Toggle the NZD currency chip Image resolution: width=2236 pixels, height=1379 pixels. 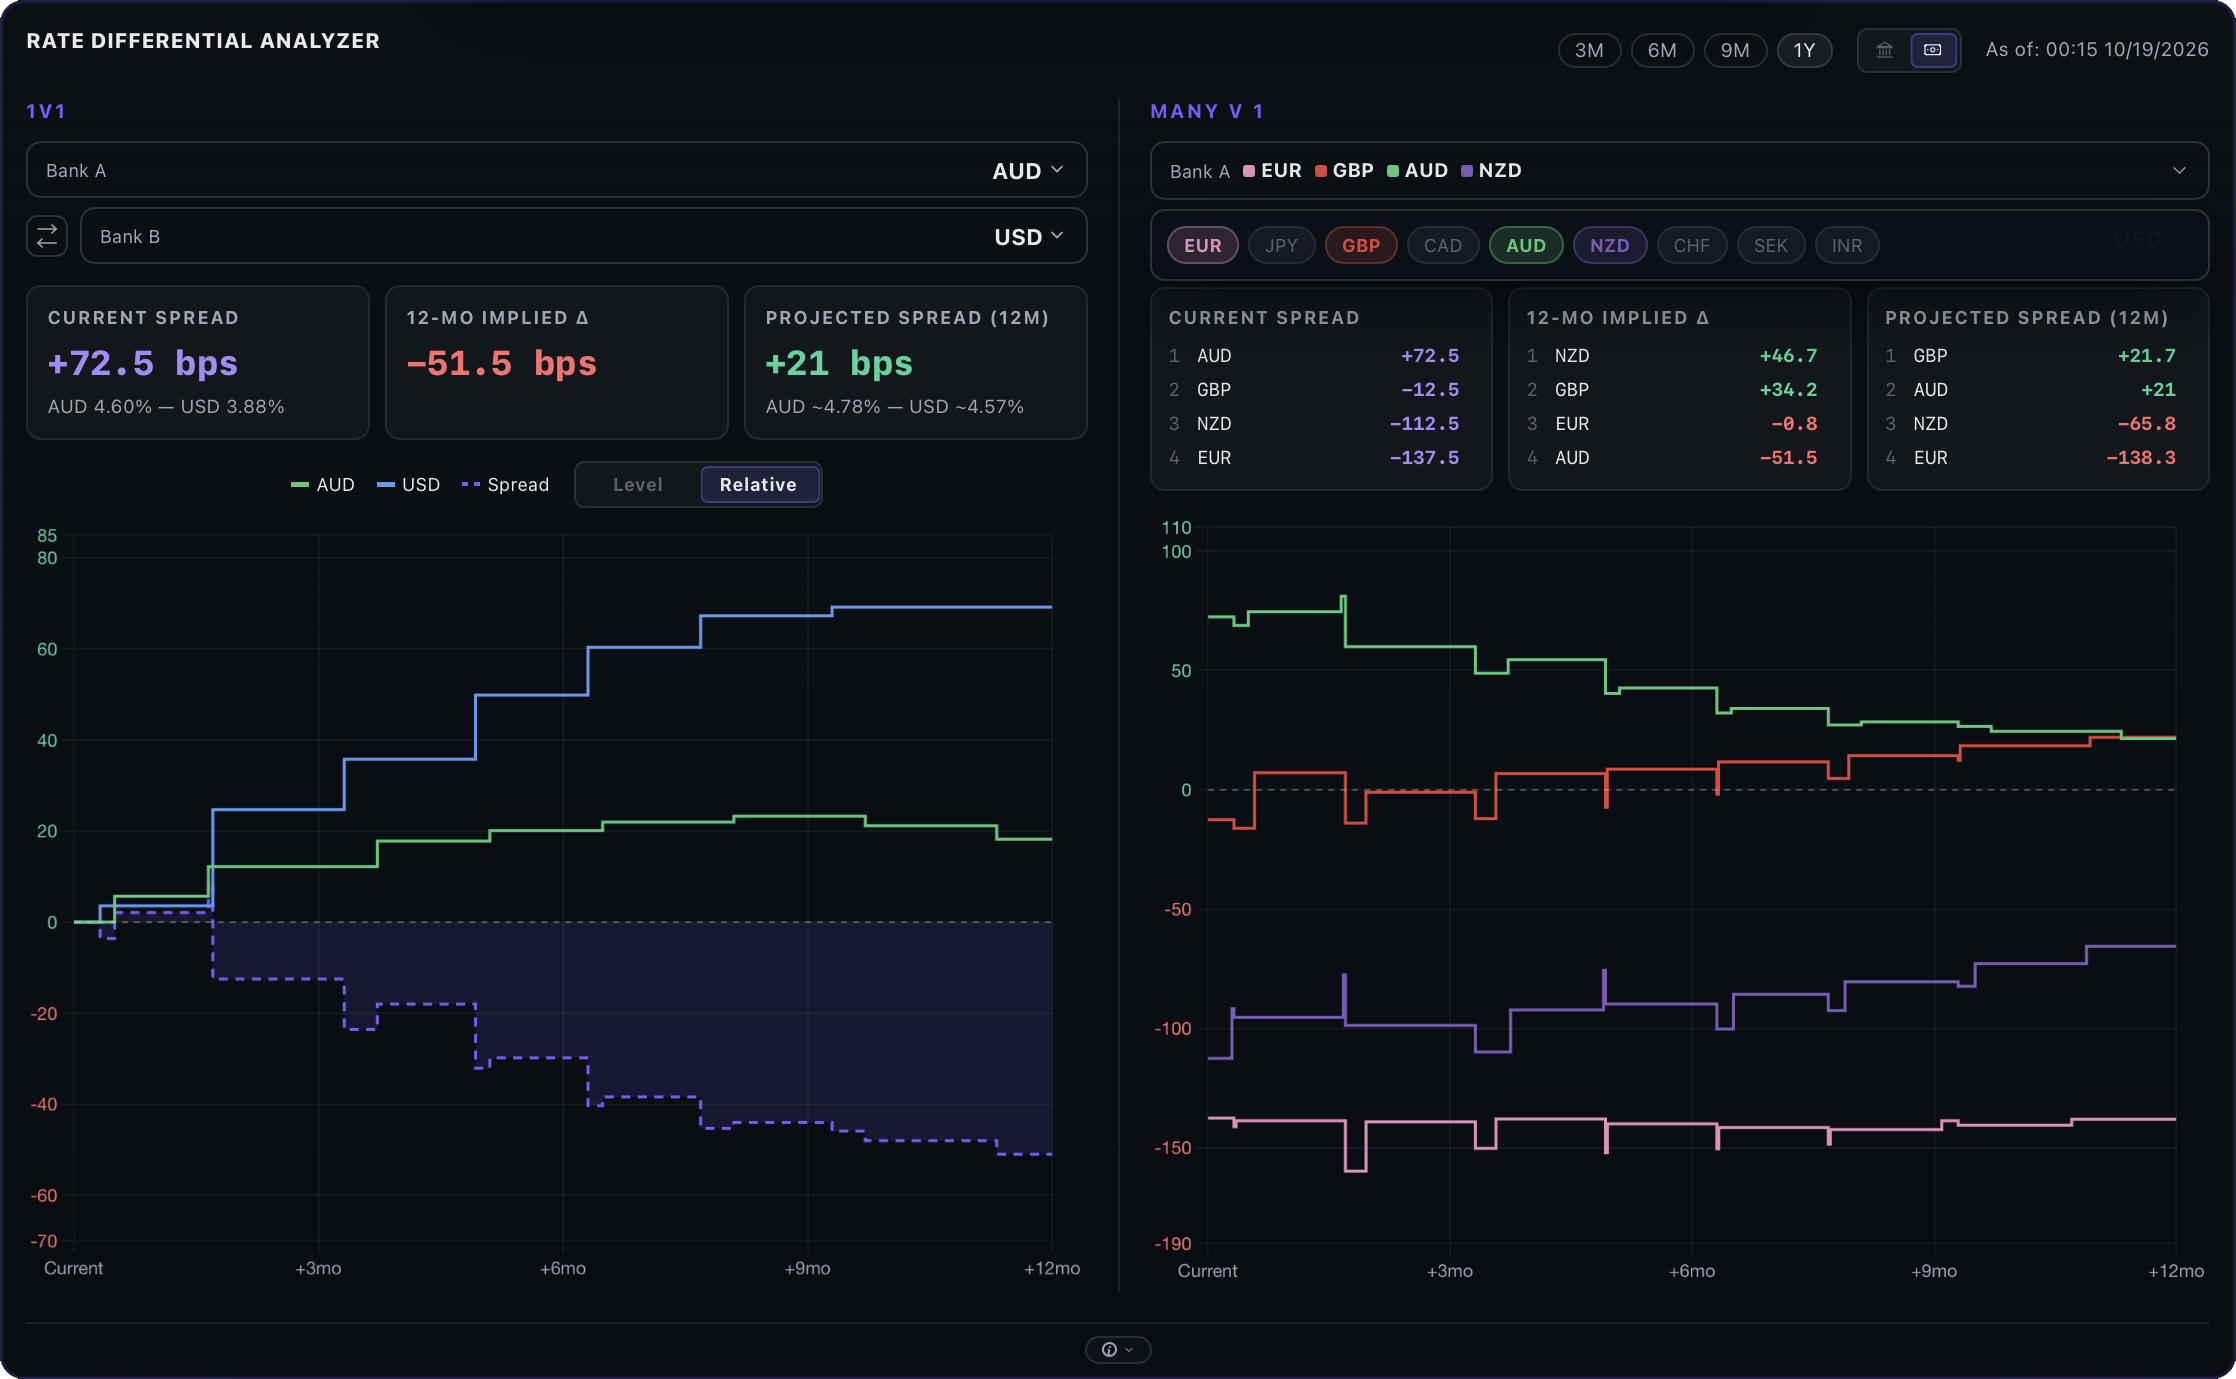tap(1610, 245)
